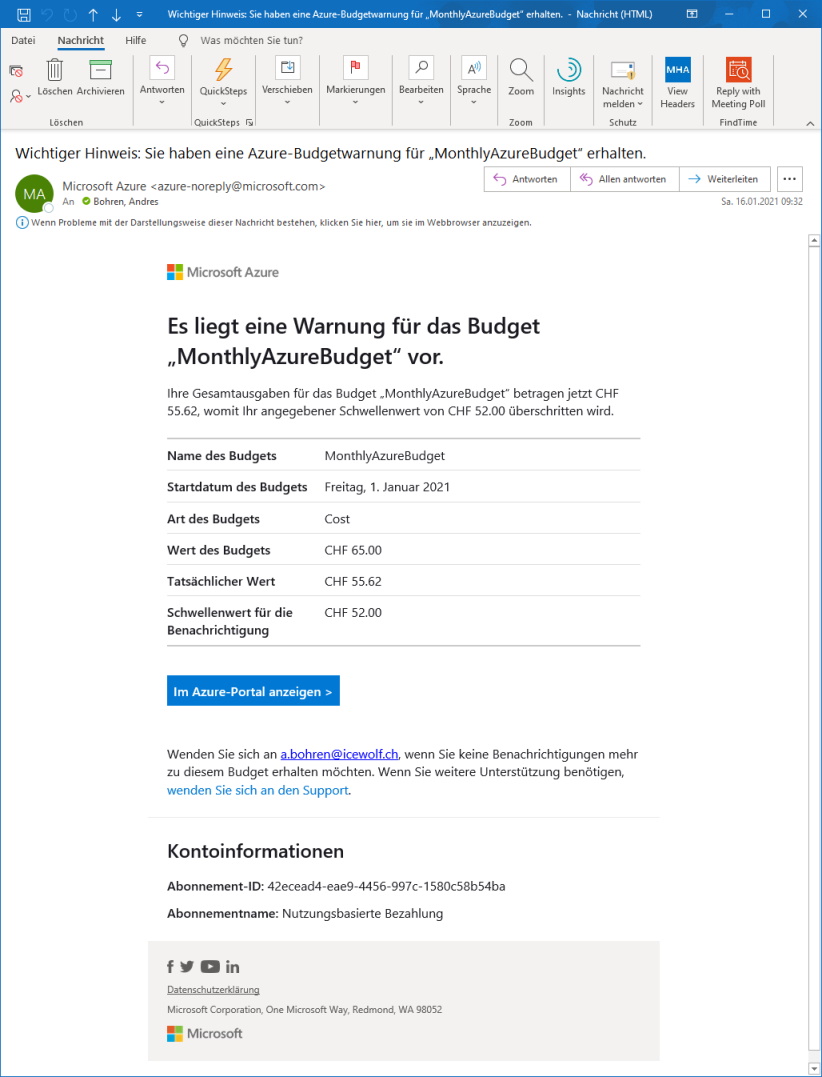The width and height of the screenshot is (822, 1077).
Task: Open the Datei menu
Action: [23, 41]
